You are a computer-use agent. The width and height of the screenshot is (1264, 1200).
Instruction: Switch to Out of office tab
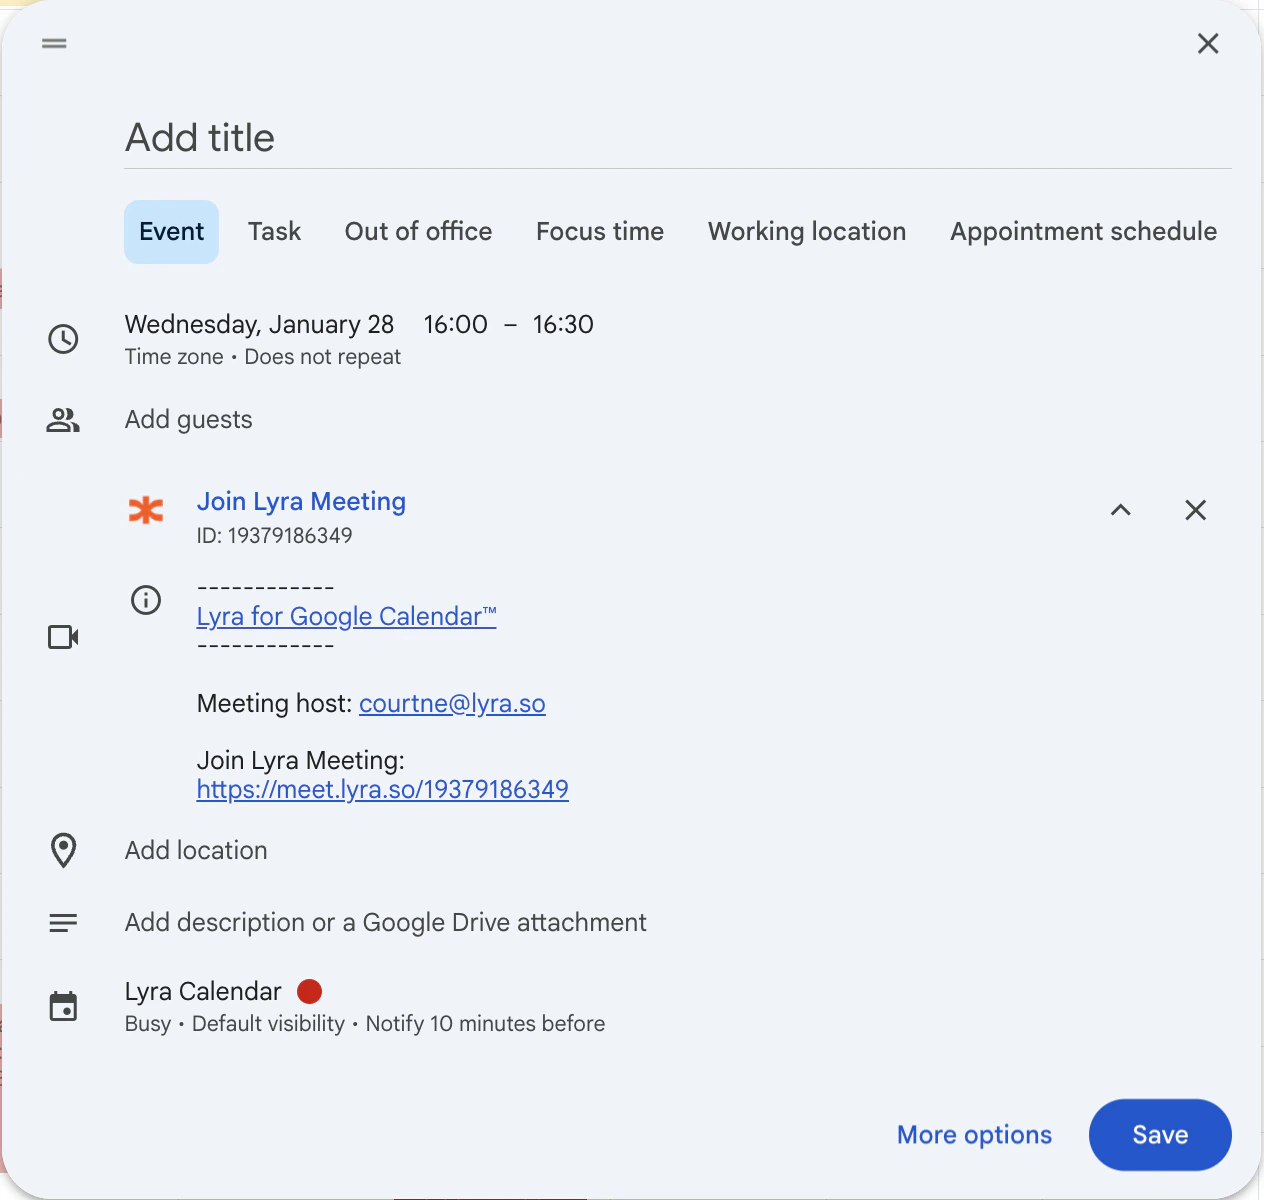(418, 231)
